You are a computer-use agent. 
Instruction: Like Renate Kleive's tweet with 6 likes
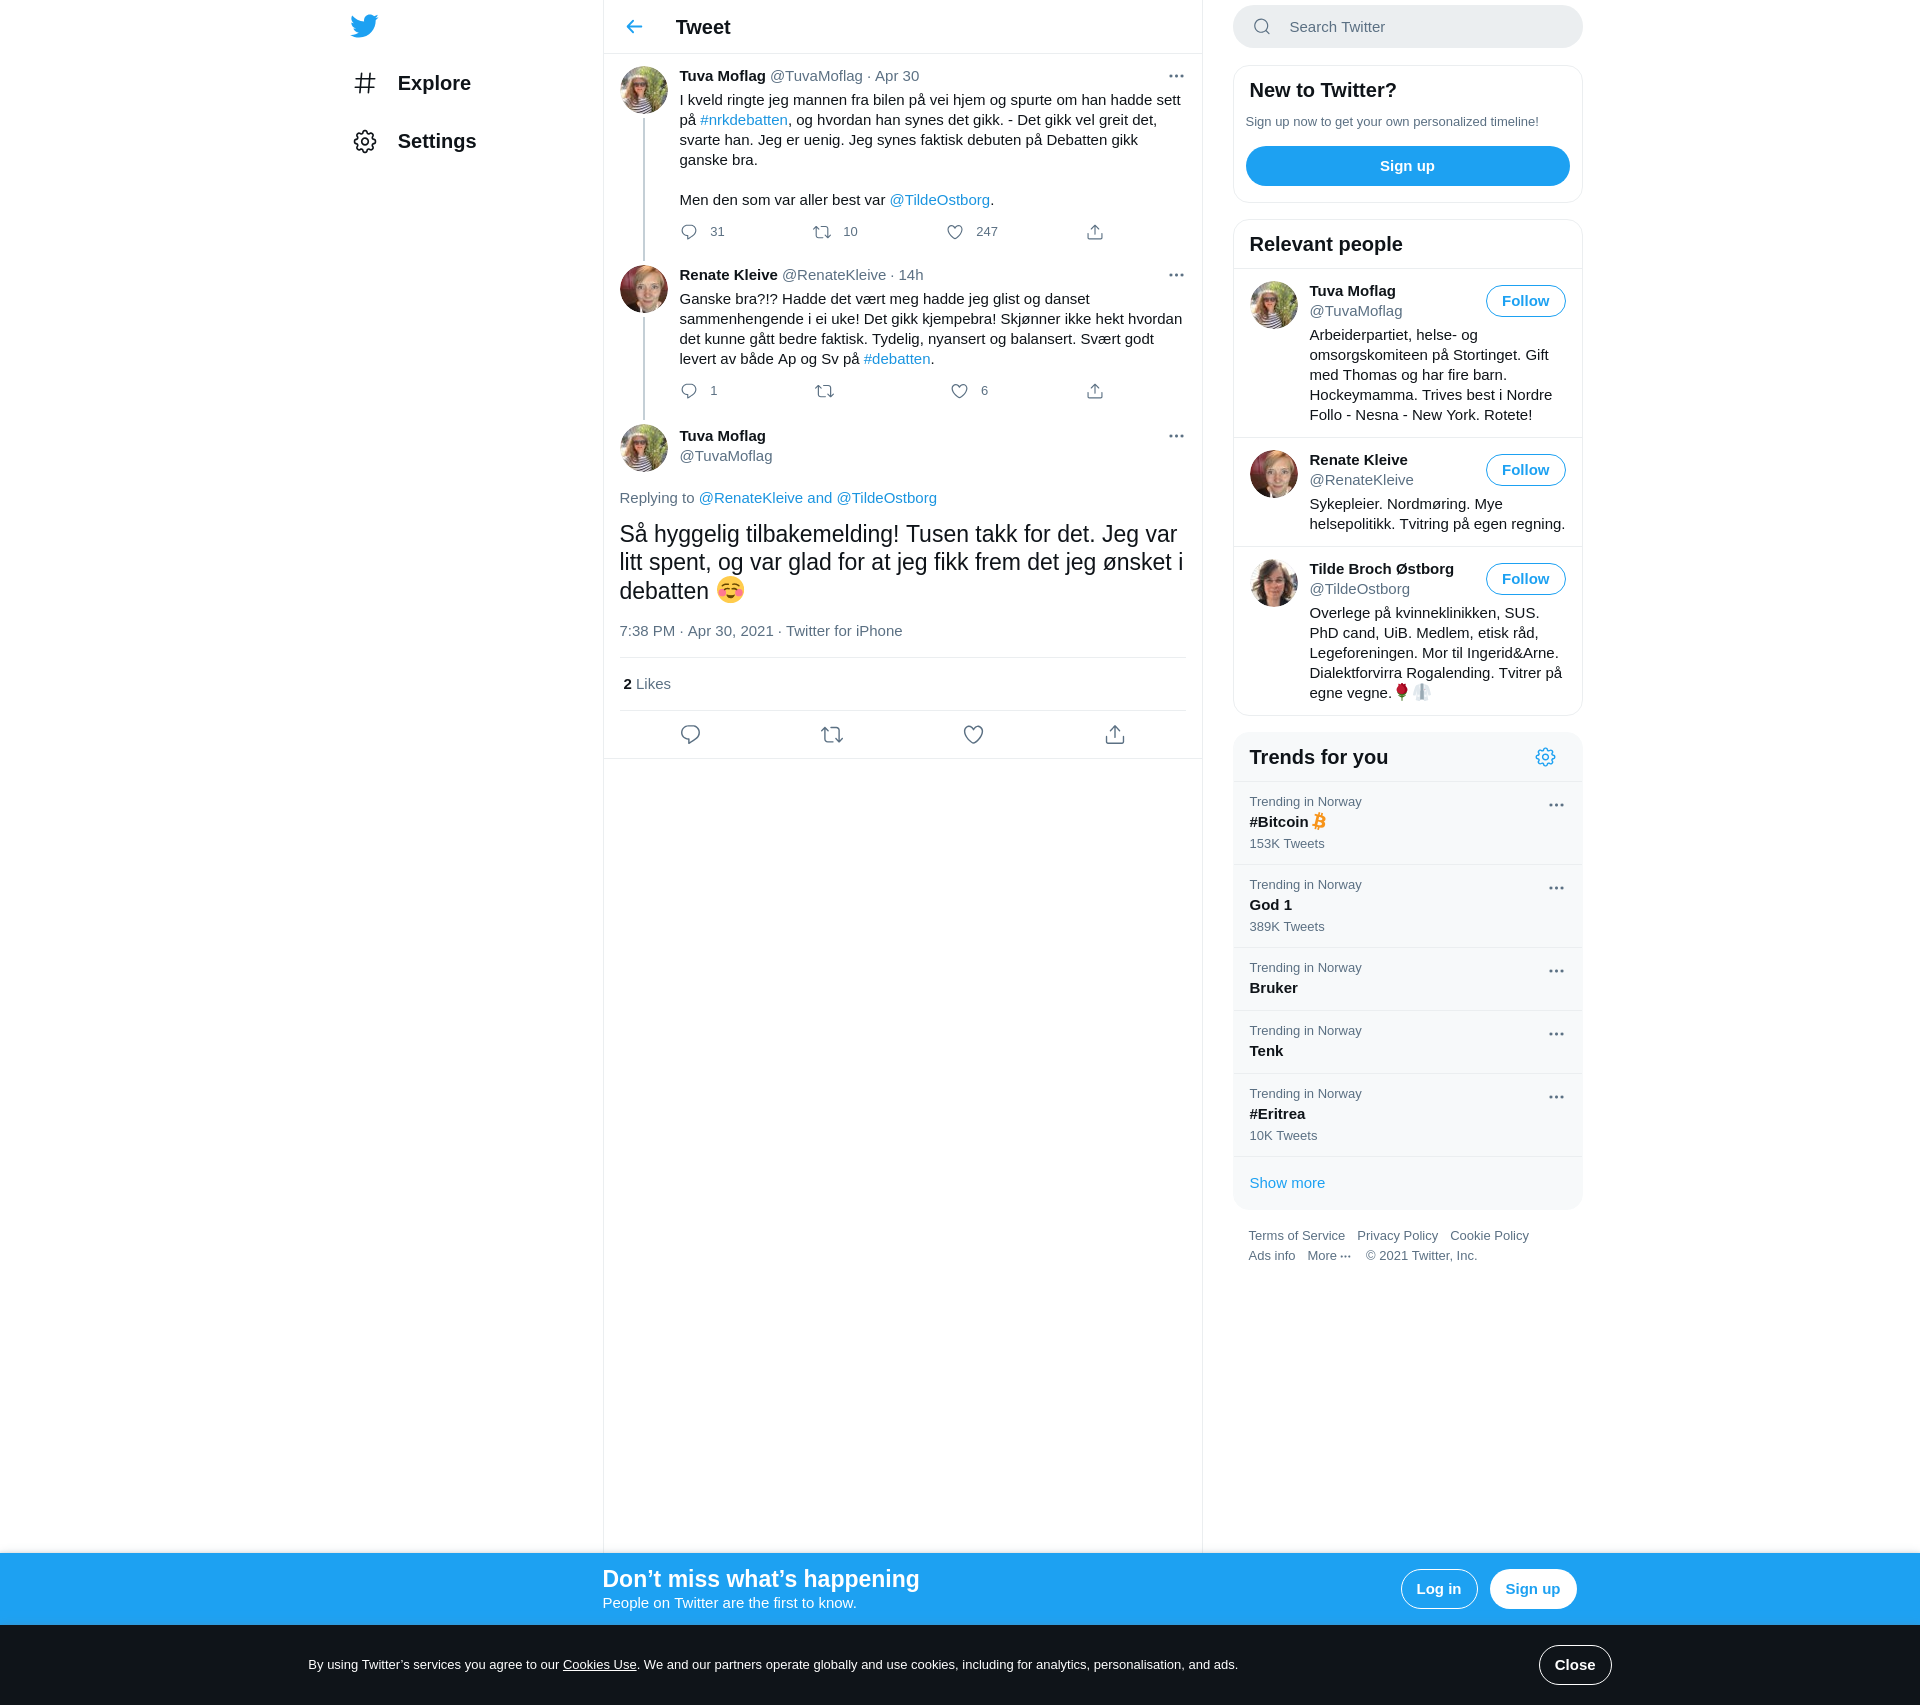[x=959, y=391]
